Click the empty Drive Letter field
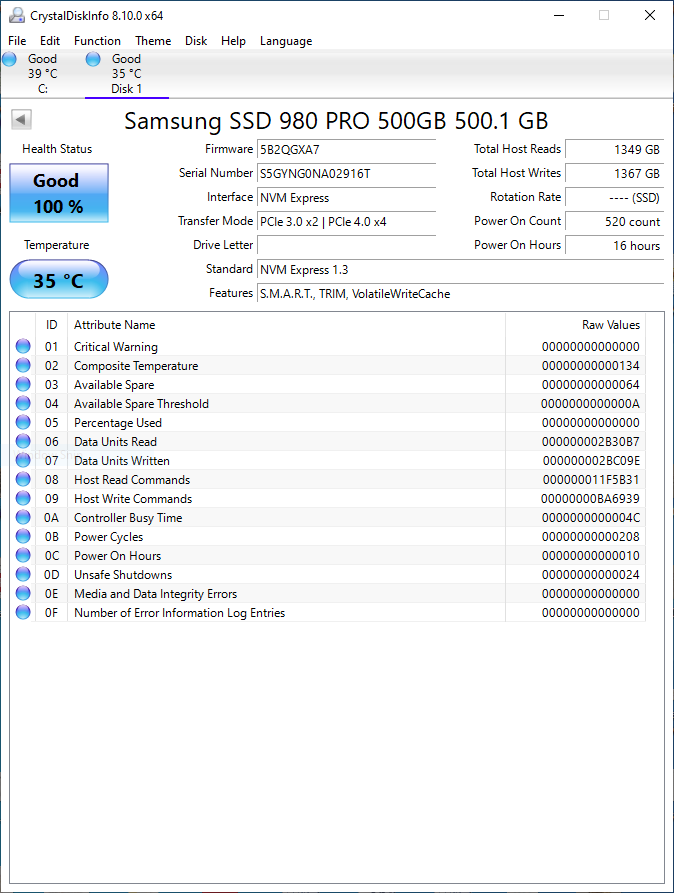Image resolution: width=674 pixels, height=893 pixels. click(346, 245)
